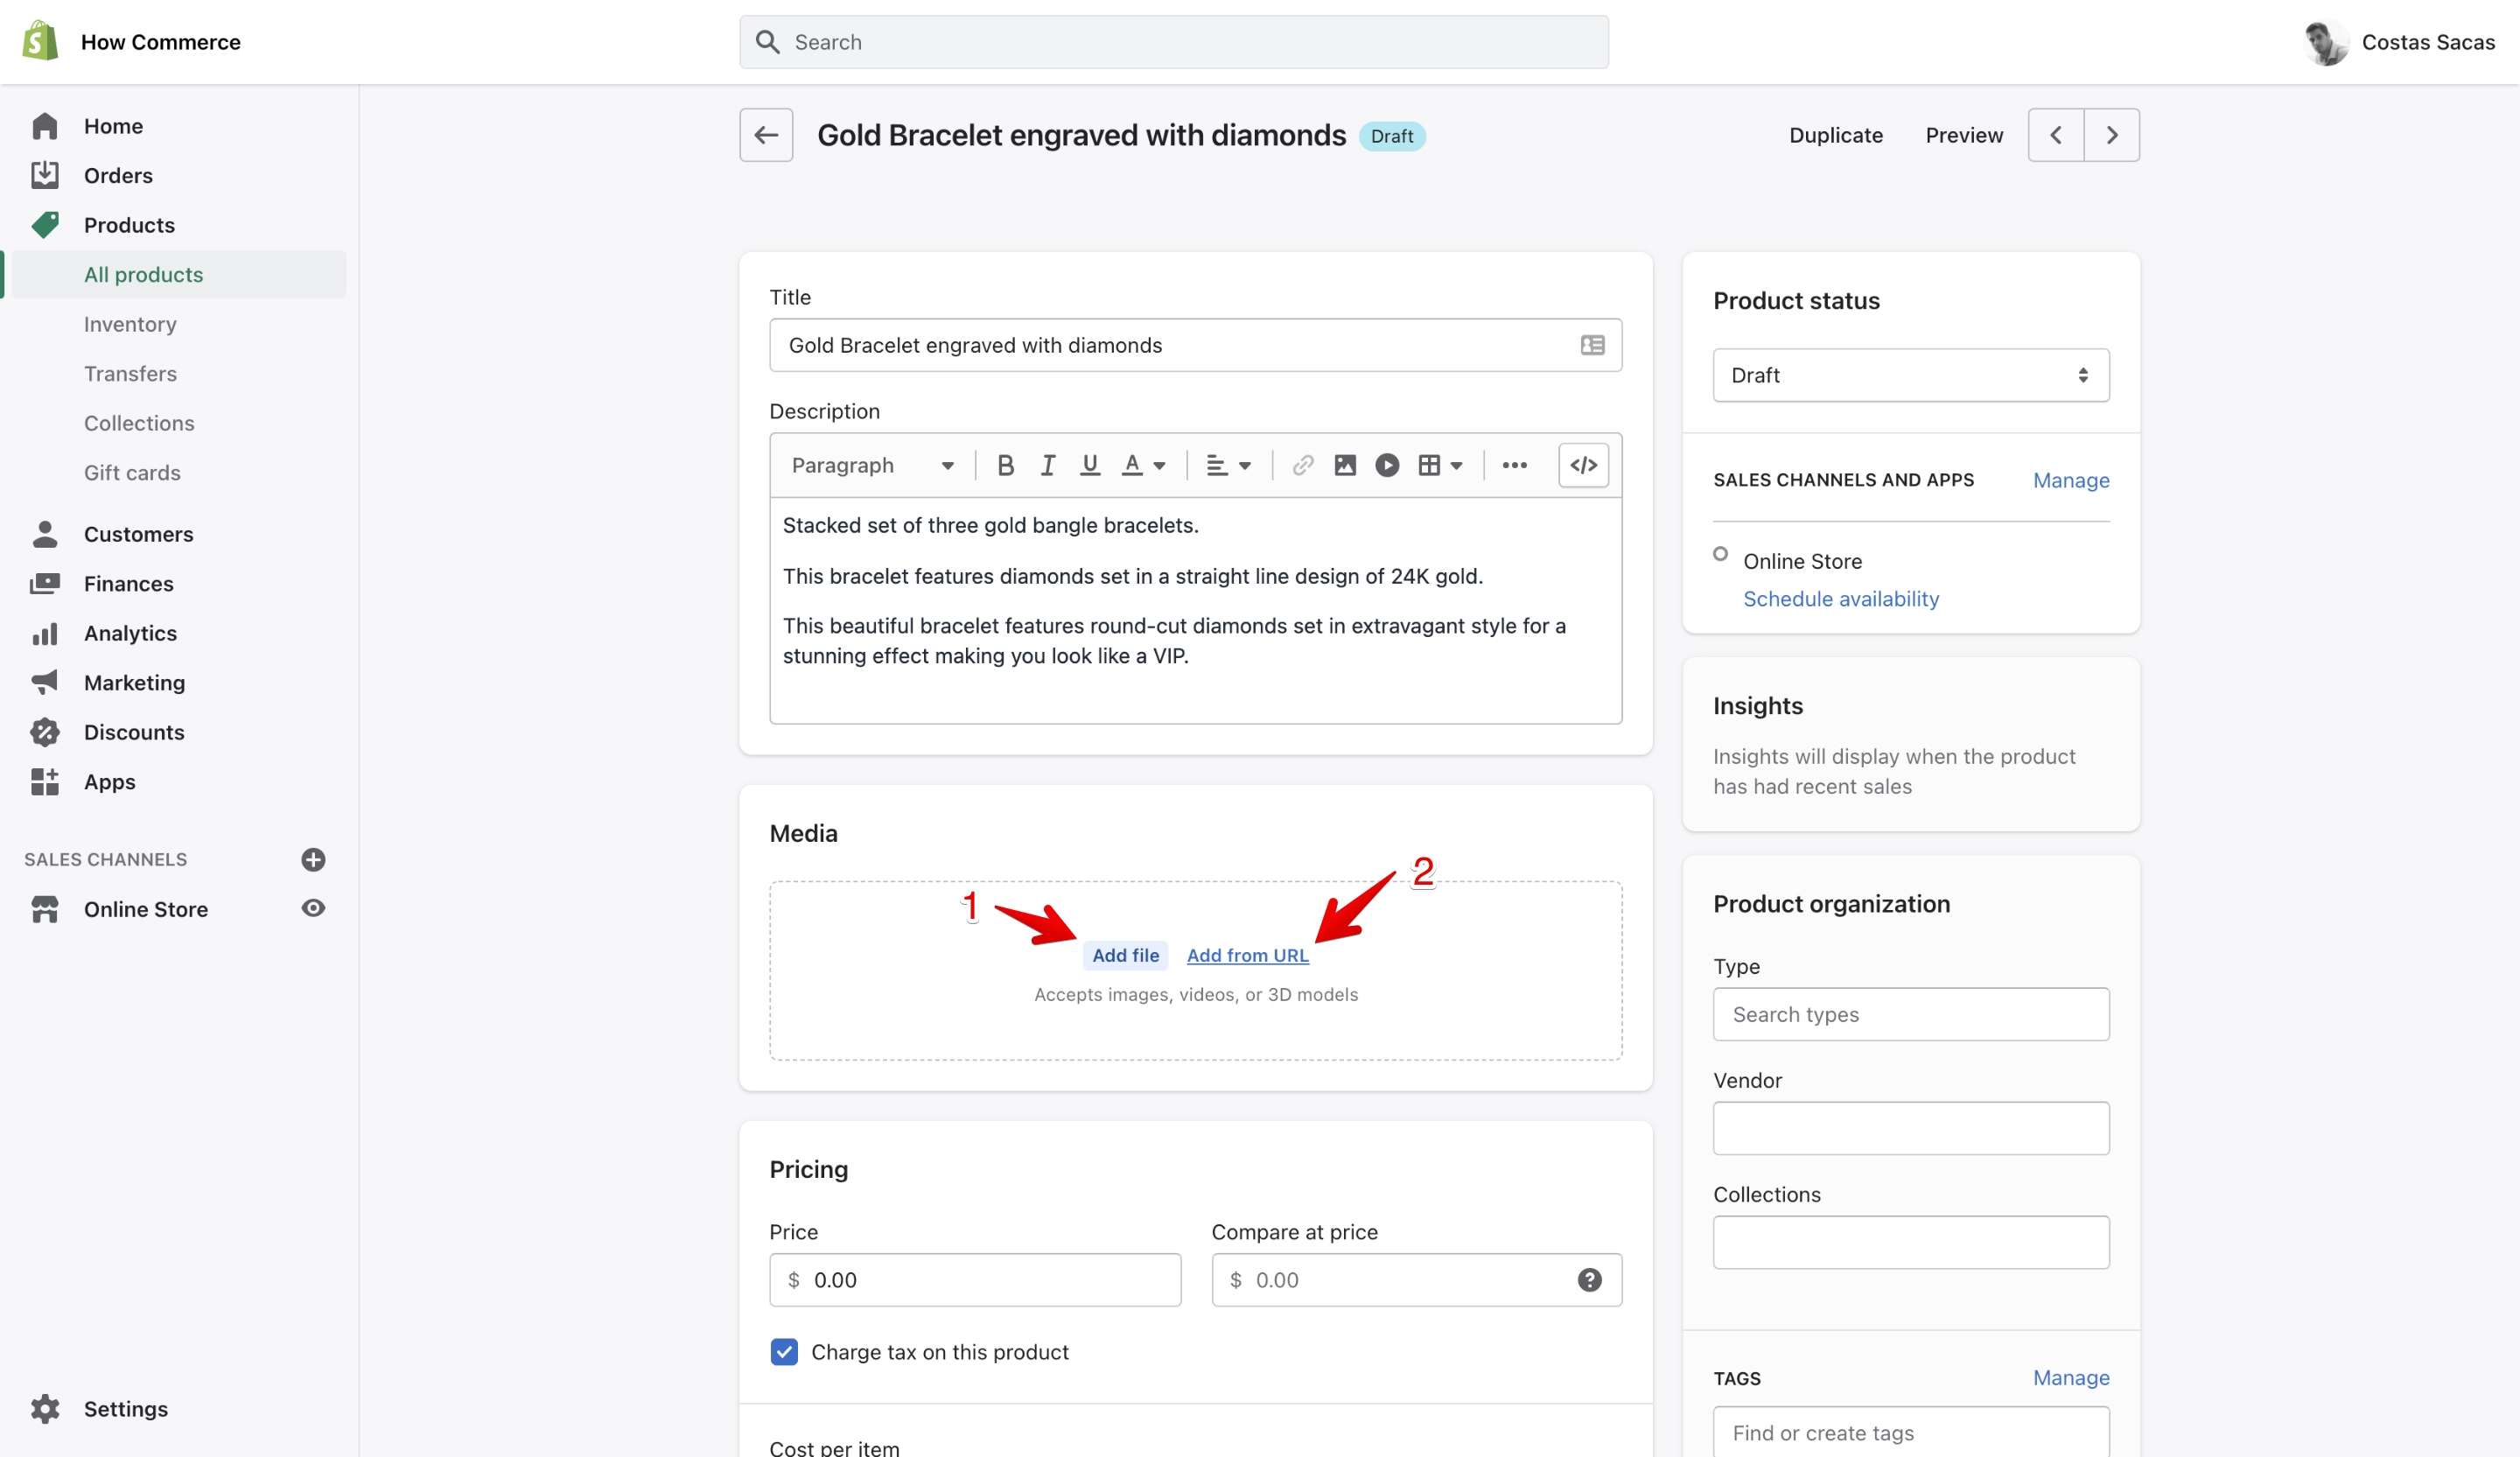Toggle bold formatting in description
Screen dimensions: 2520x1457
coord(1006,465)
